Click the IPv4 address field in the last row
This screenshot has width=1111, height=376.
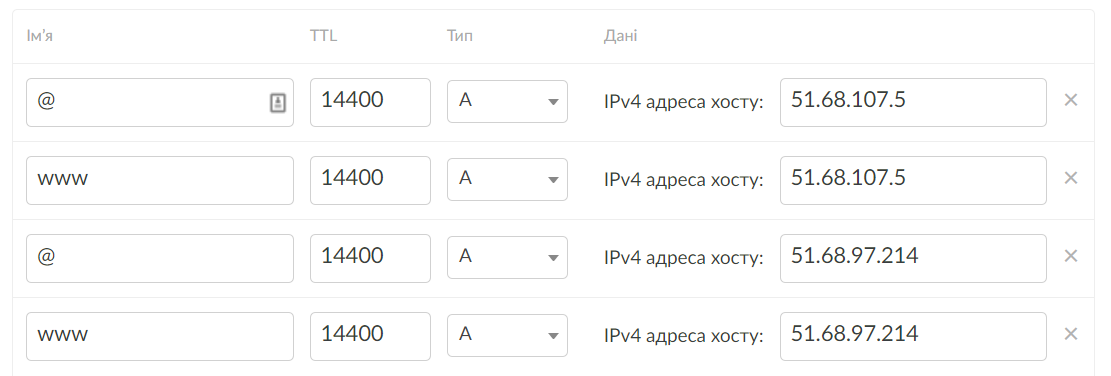point(913,336)
